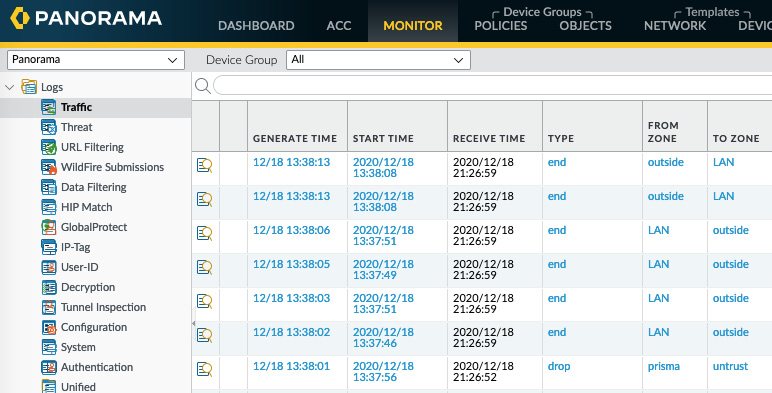Click the System log icon
Viewport: 772px width, 393px height.
(49, 347)
